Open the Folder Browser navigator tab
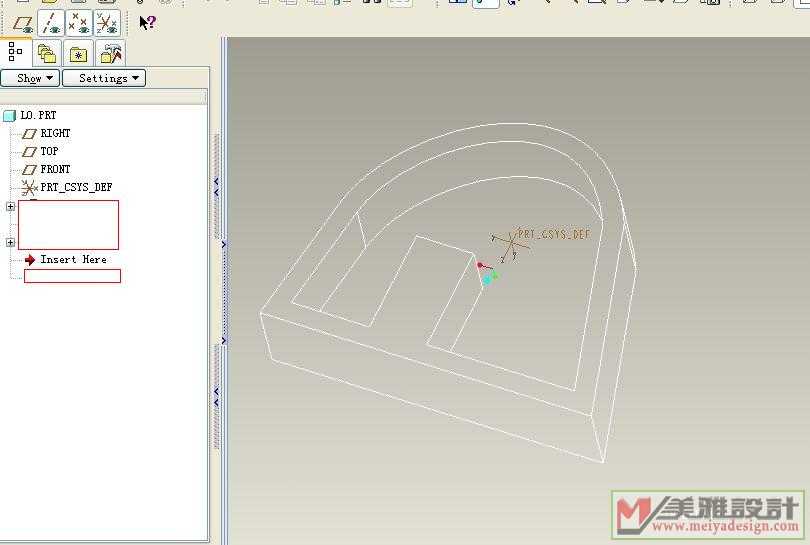 [46, 54]
